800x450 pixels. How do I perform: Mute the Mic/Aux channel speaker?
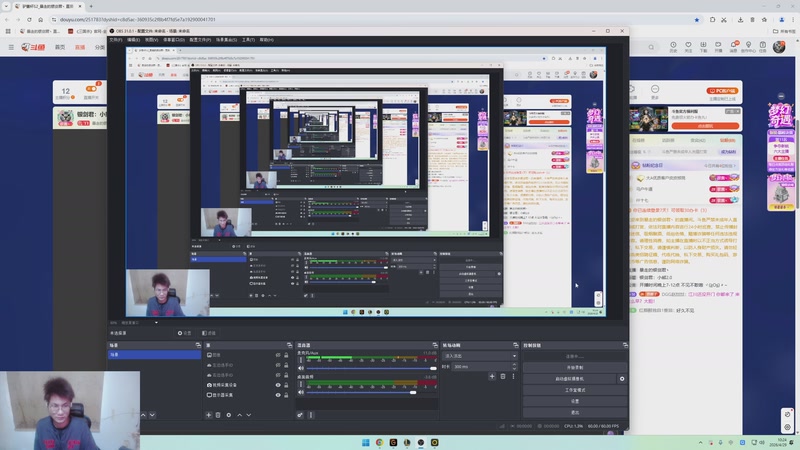tap(301, 368)
